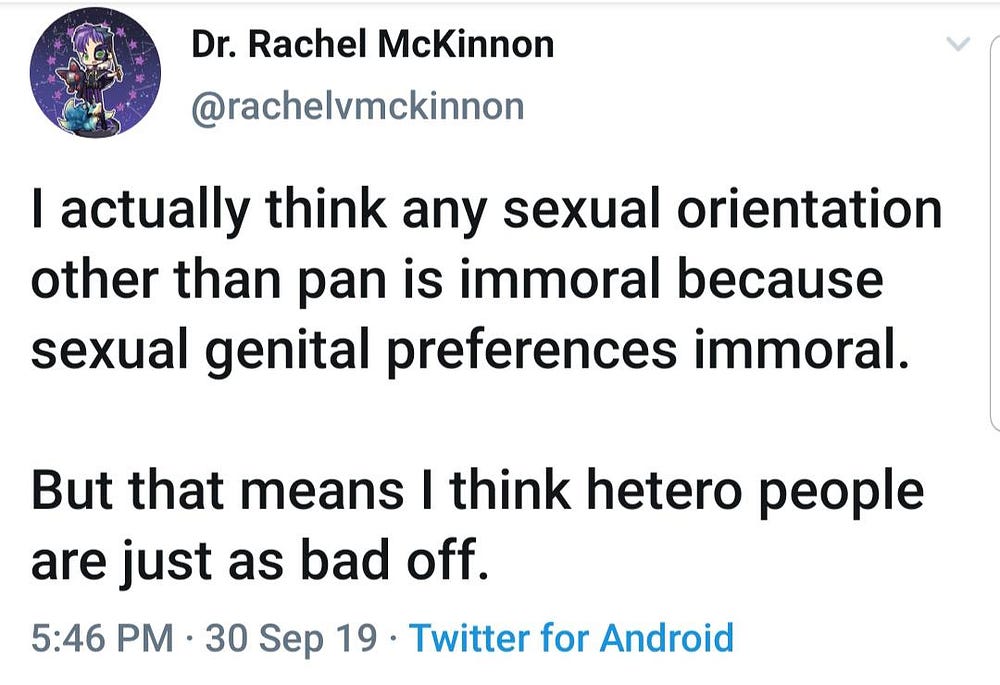Click the "other than pan is immoral because" line
The image size is (1000, 685).
pyautogui.click(x=457, y=281)
